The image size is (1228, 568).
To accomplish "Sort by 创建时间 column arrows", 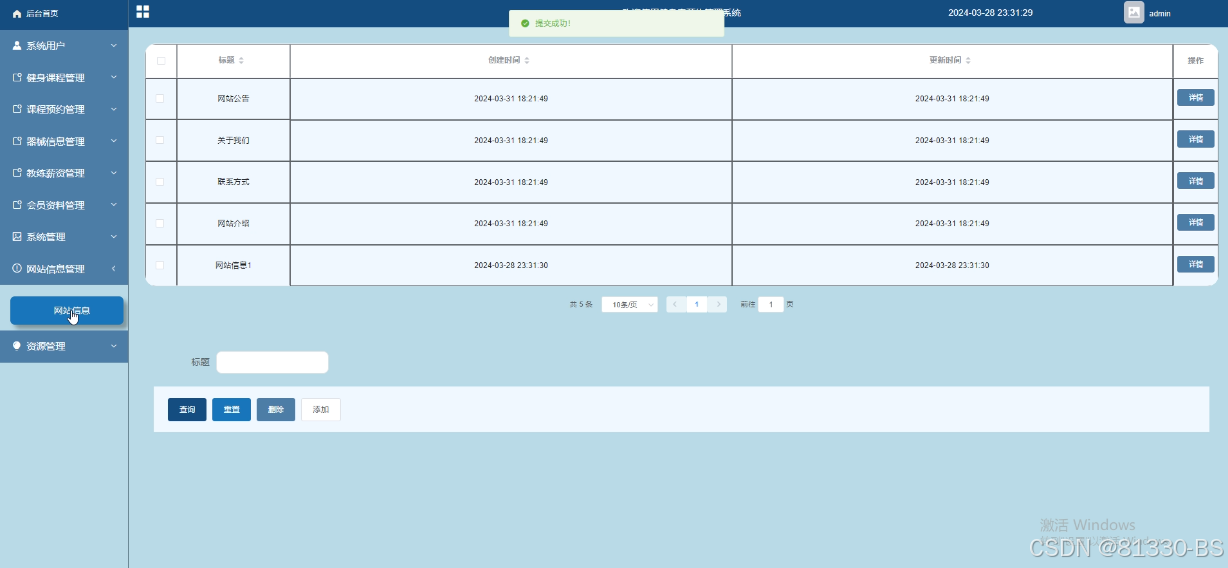I will [527, 61].
